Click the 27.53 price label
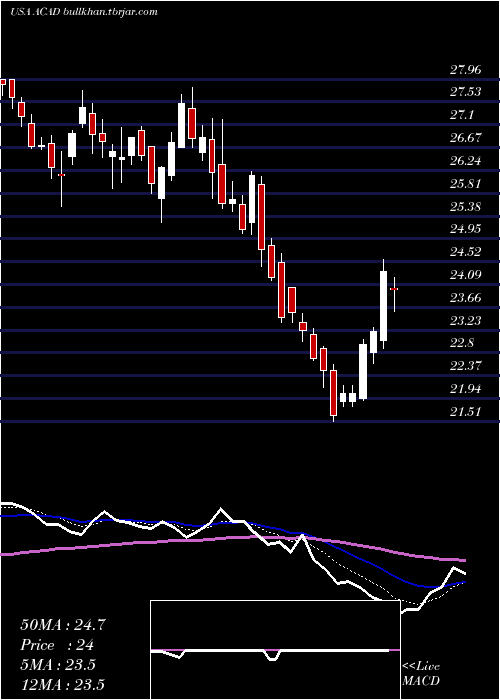Image resolution: width=500 pixels, height=700 pixels. pos(465,92)
